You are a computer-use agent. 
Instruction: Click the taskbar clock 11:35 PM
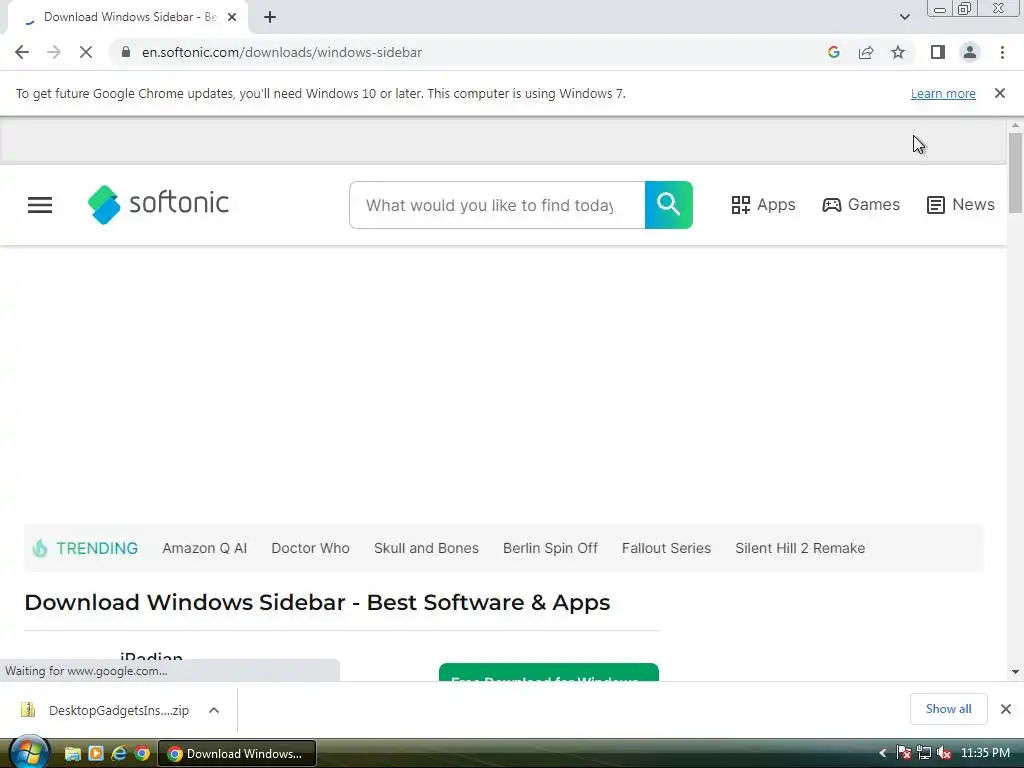click(985, 753)
